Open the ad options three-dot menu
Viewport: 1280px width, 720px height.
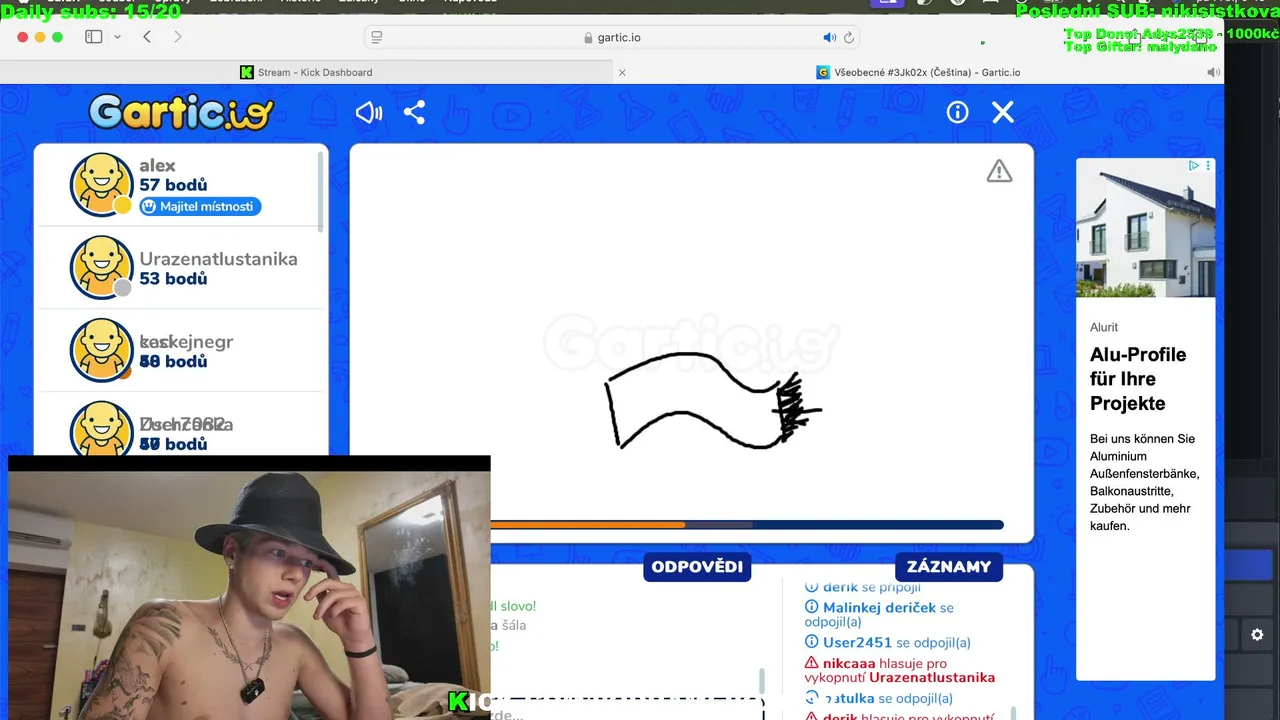[x=1208, y=166]
